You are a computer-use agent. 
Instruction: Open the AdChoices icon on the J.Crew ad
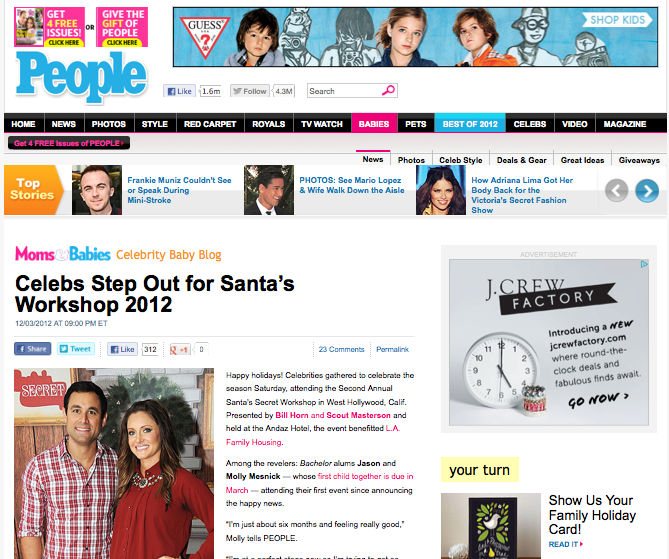click(x=644, y=264)
